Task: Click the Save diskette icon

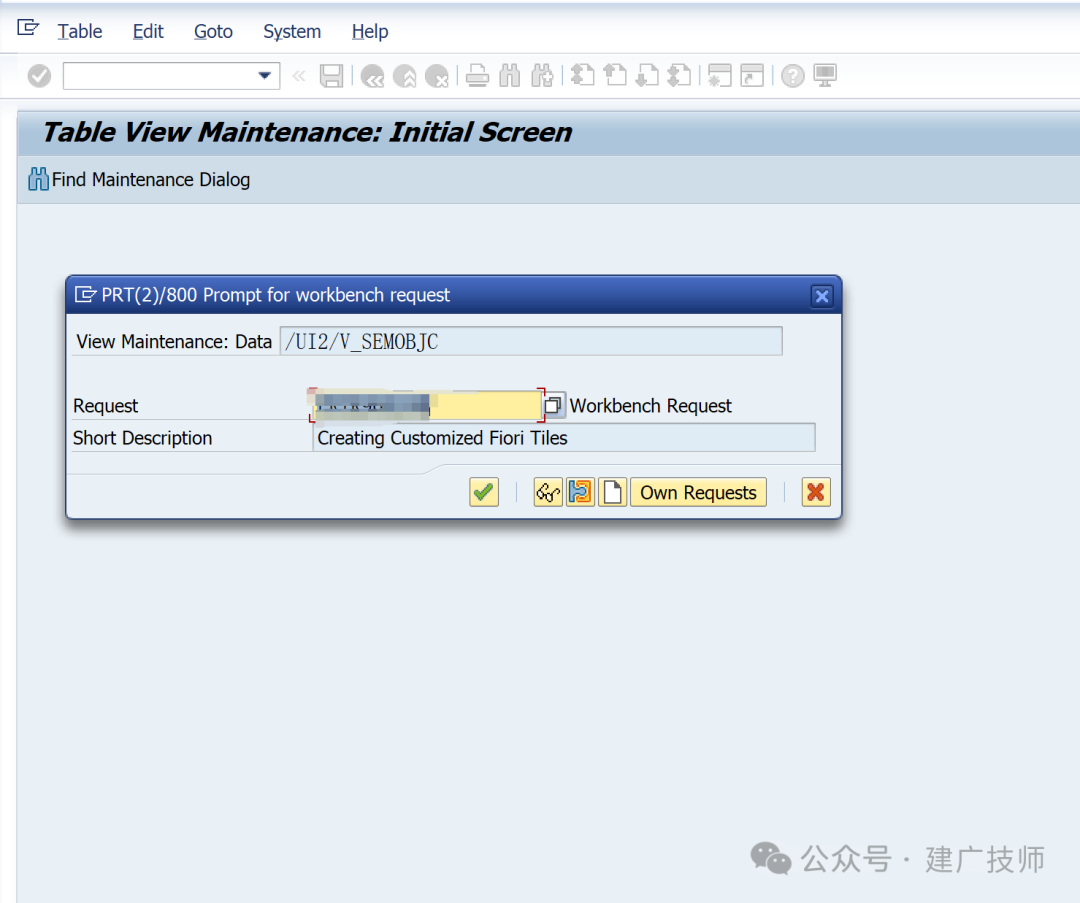Action: coord(331,76)
